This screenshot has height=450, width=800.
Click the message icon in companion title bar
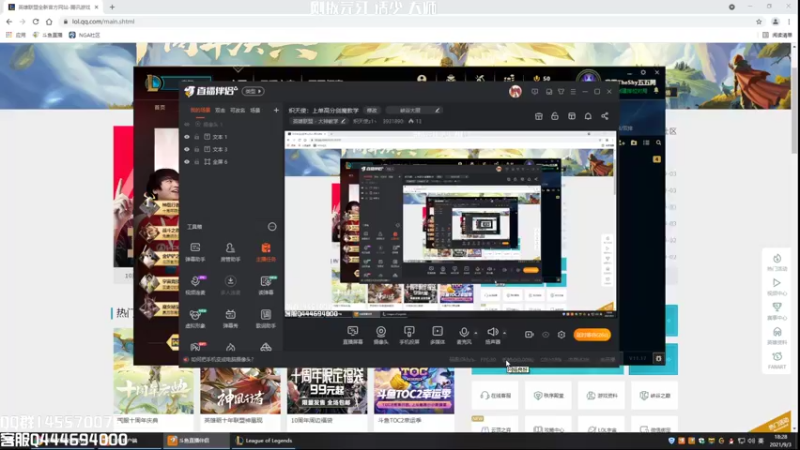[534, 92]
